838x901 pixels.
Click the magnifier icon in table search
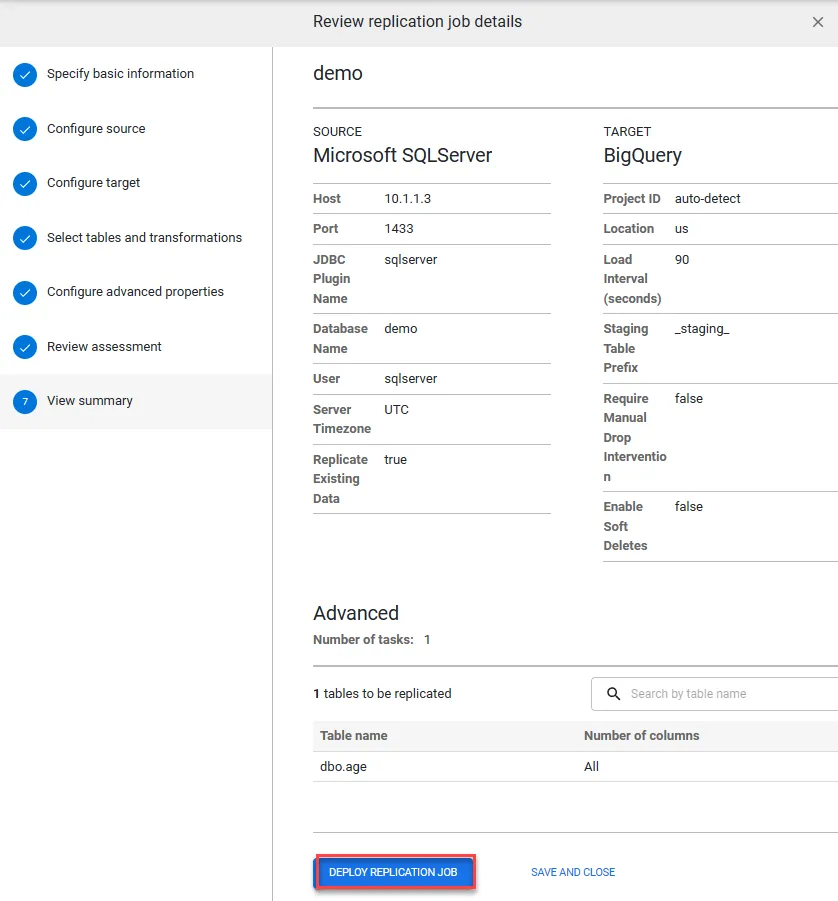613,694
